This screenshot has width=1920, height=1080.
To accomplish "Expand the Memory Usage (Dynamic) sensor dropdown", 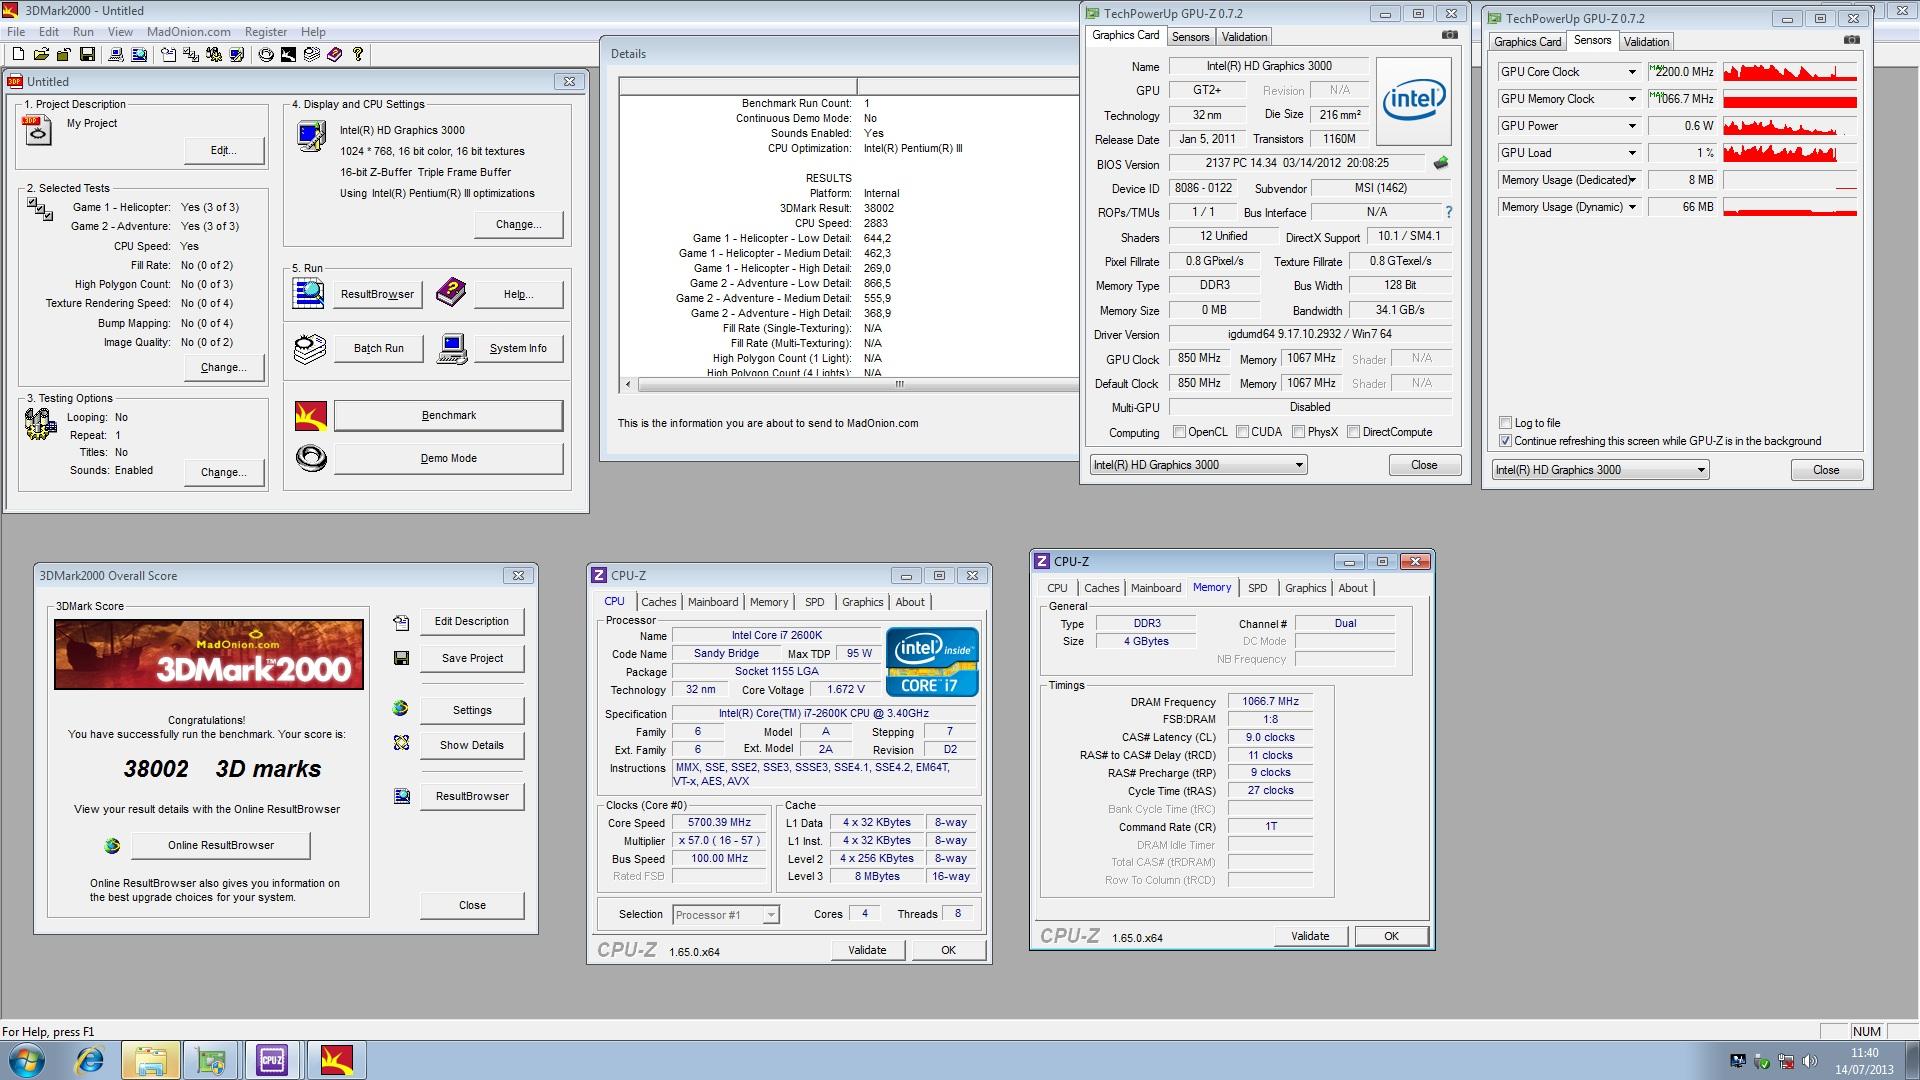I will [1632, 207].
